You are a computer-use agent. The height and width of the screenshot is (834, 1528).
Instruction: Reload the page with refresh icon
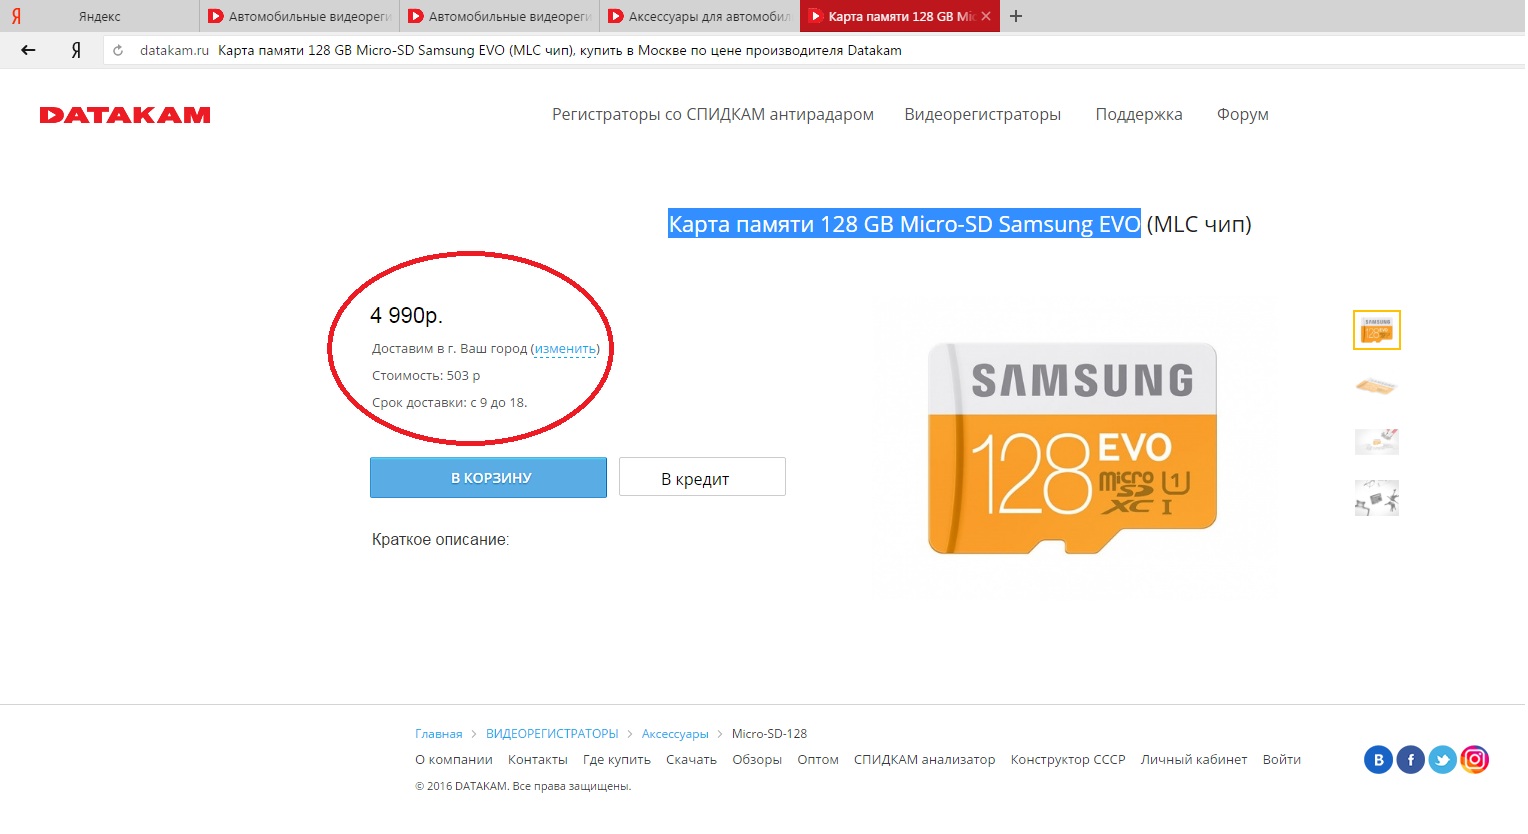(118, 50)
